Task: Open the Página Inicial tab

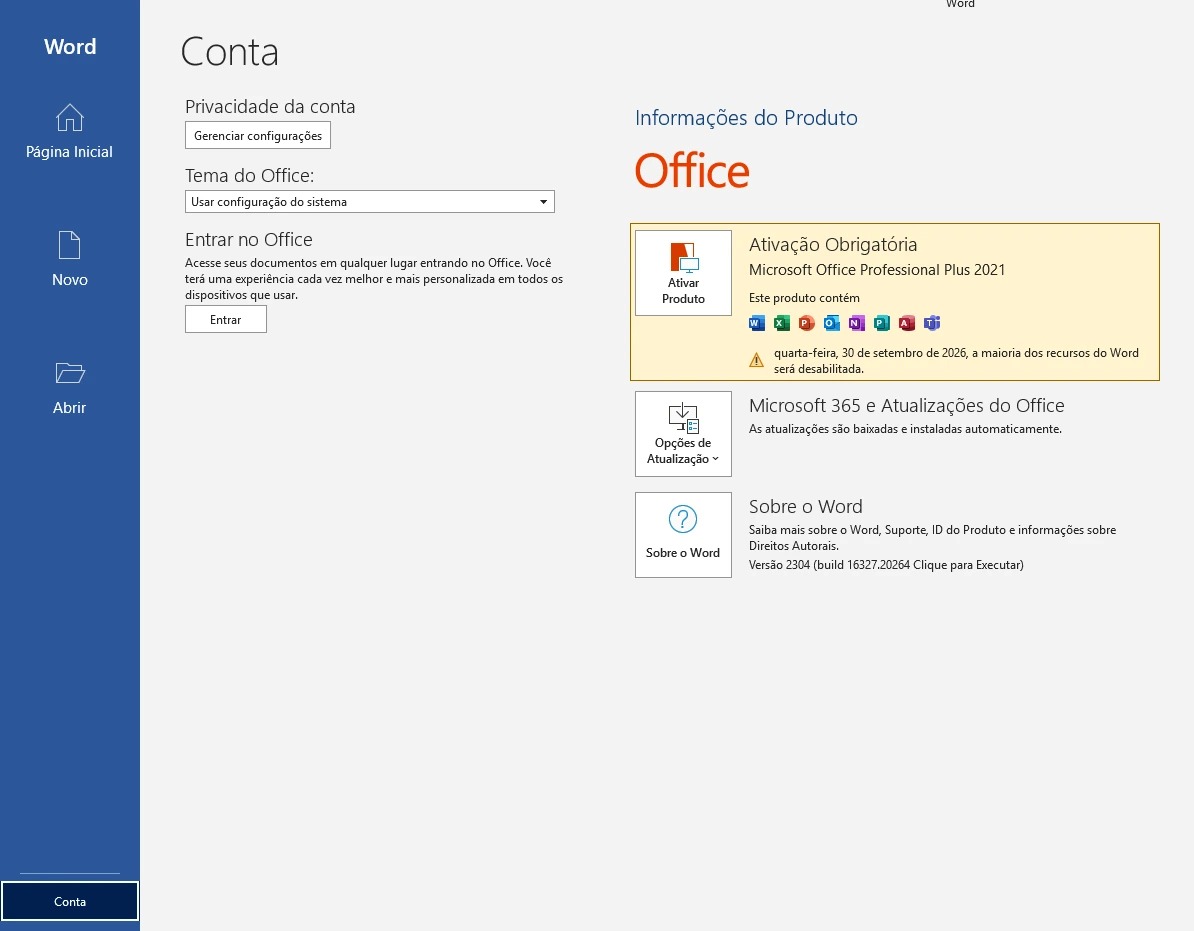Action: click(69, 131)
